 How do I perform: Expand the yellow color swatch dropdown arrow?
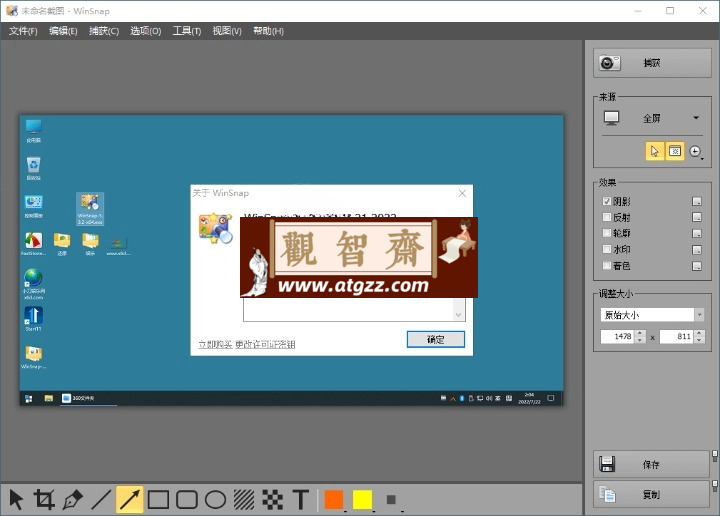(x=373, y=510)
